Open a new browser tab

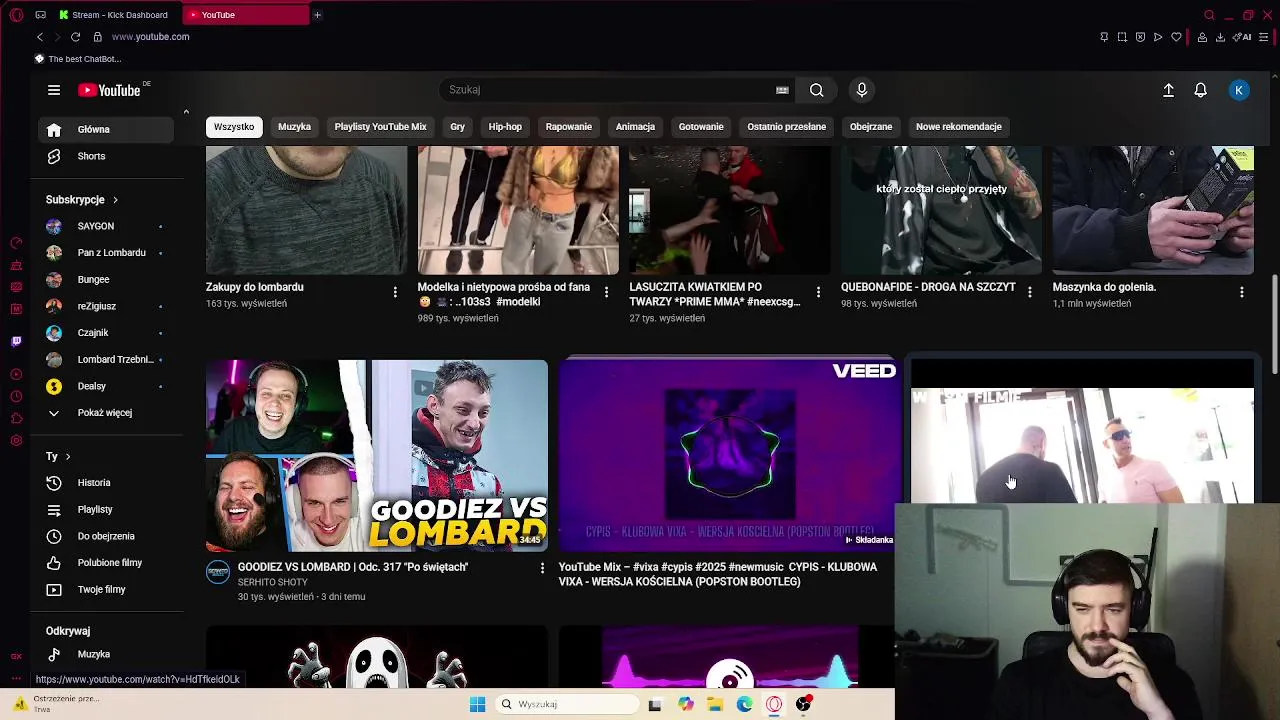tap(317, 15)
